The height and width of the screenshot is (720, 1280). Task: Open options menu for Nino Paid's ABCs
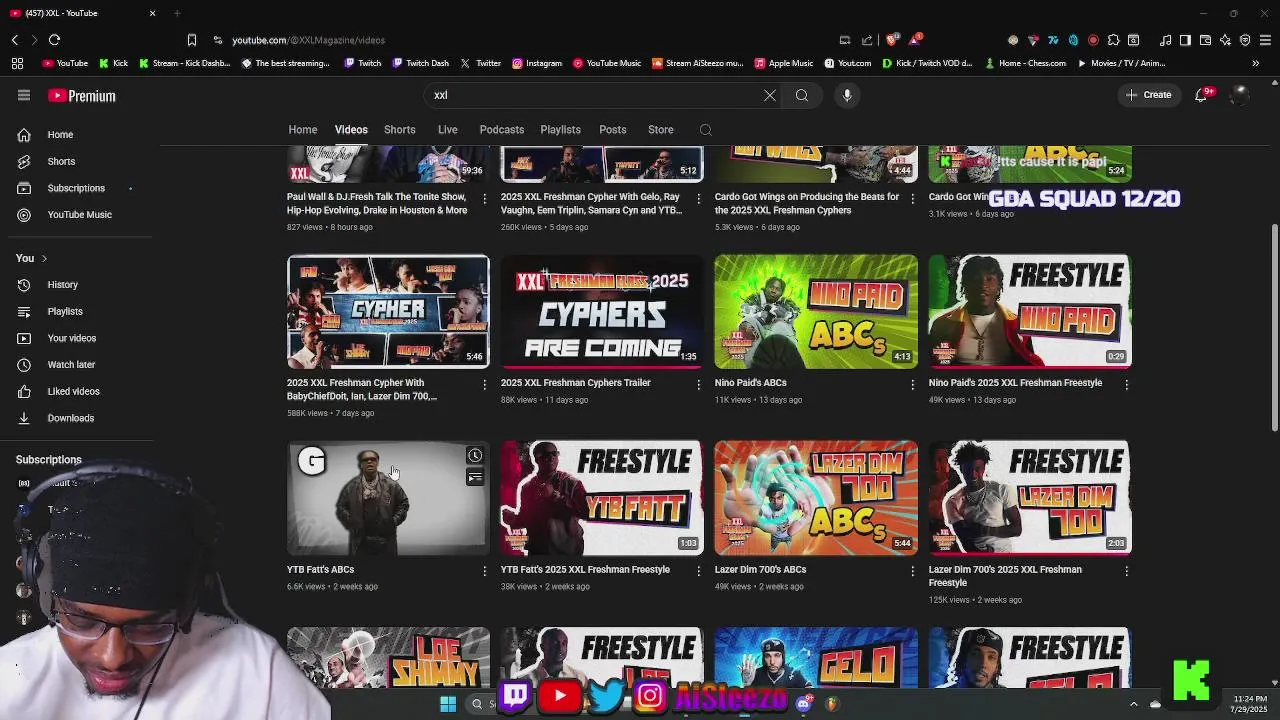point(912,385)
